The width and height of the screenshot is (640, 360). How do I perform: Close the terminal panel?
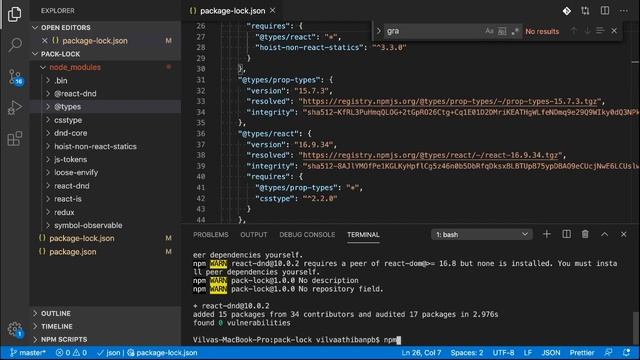624,234
